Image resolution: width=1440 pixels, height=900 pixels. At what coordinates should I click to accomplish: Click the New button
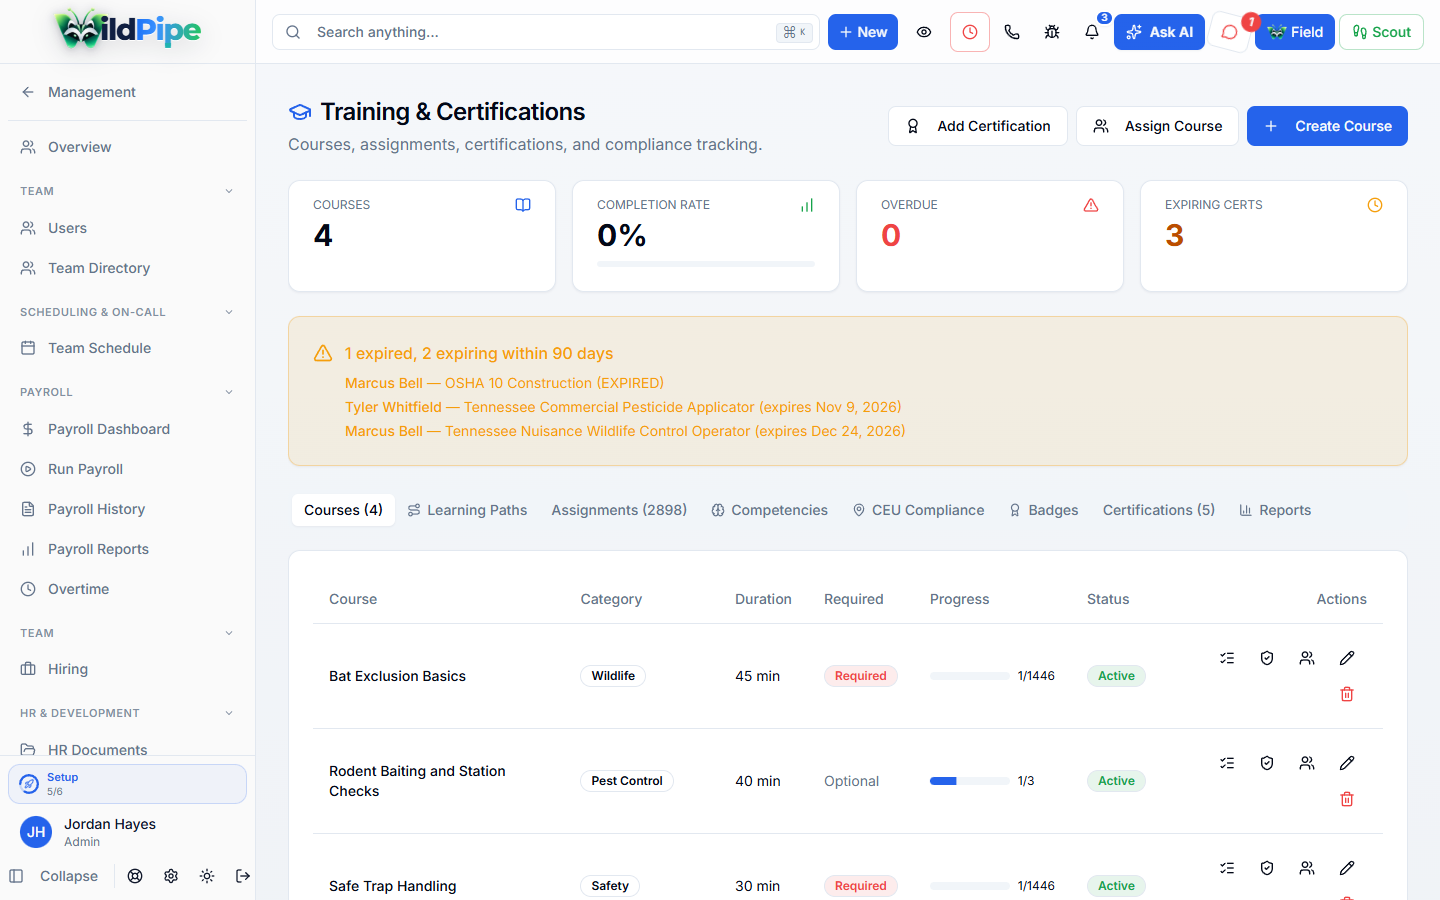(863, 32)
